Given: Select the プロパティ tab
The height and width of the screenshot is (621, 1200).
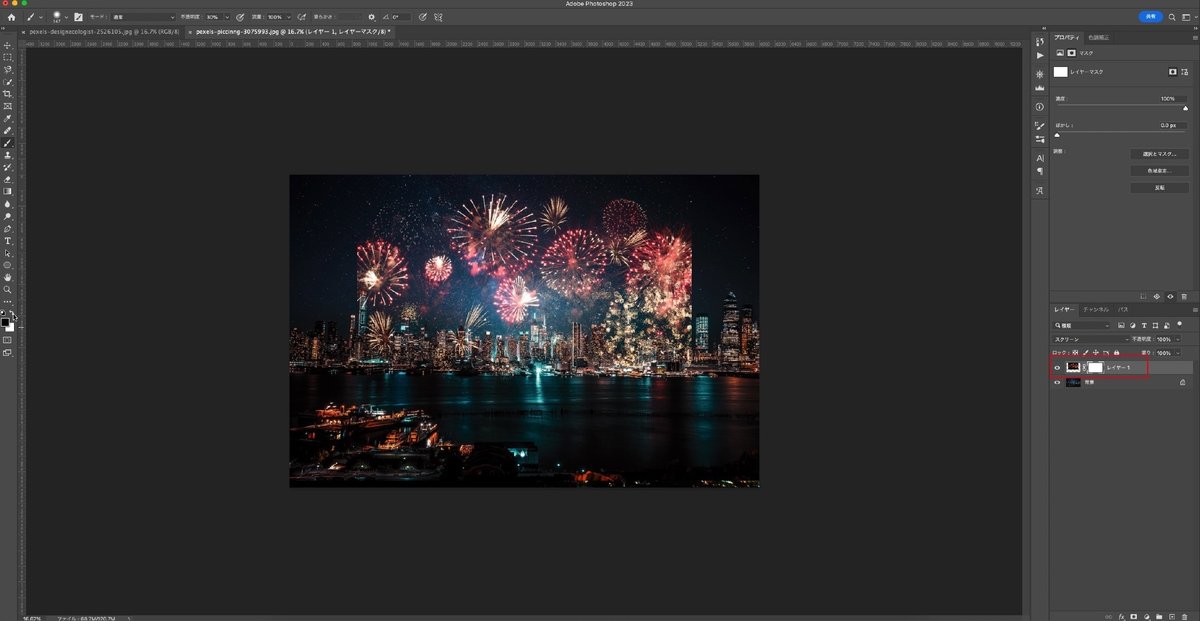Looking at the screenshot, I should pos(1066,37).
